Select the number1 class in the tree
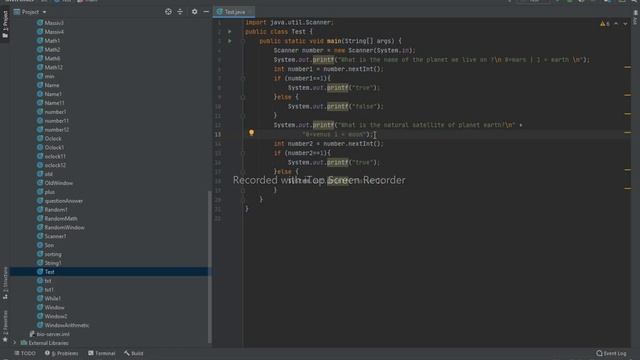Viewport: 640px width, 360px height. (x=55, y=112)
